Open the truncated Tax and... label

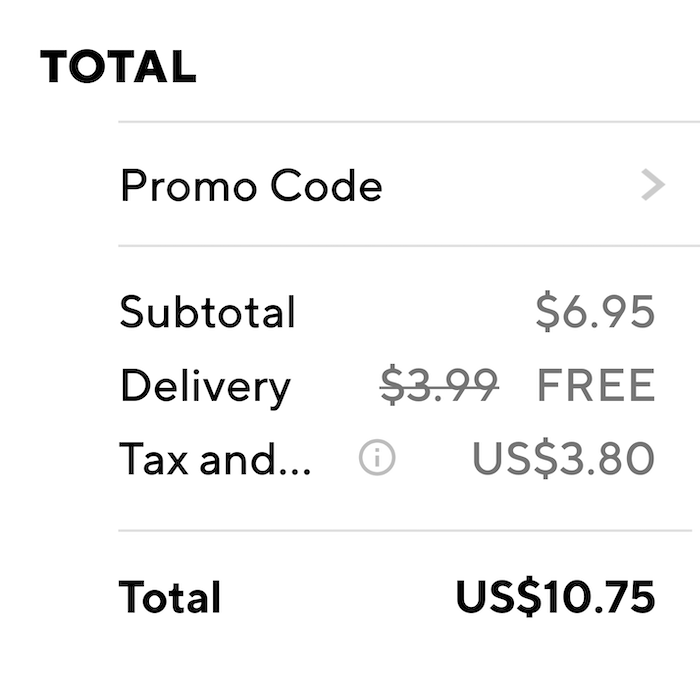(x=215, y=458)
